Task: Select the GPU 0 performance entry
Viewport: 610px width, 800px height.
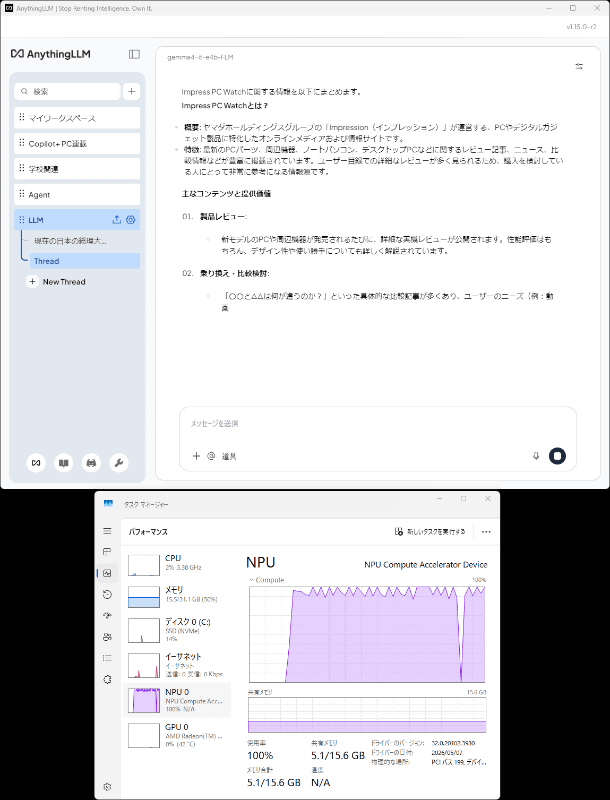Action: coord(176,735)
